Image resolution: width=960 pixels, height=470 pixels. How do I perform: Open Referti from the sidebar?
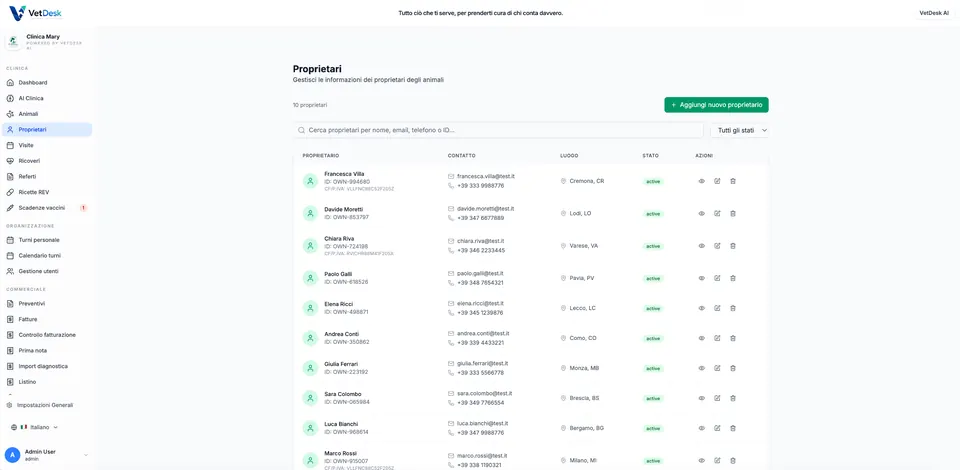(47, 176)
